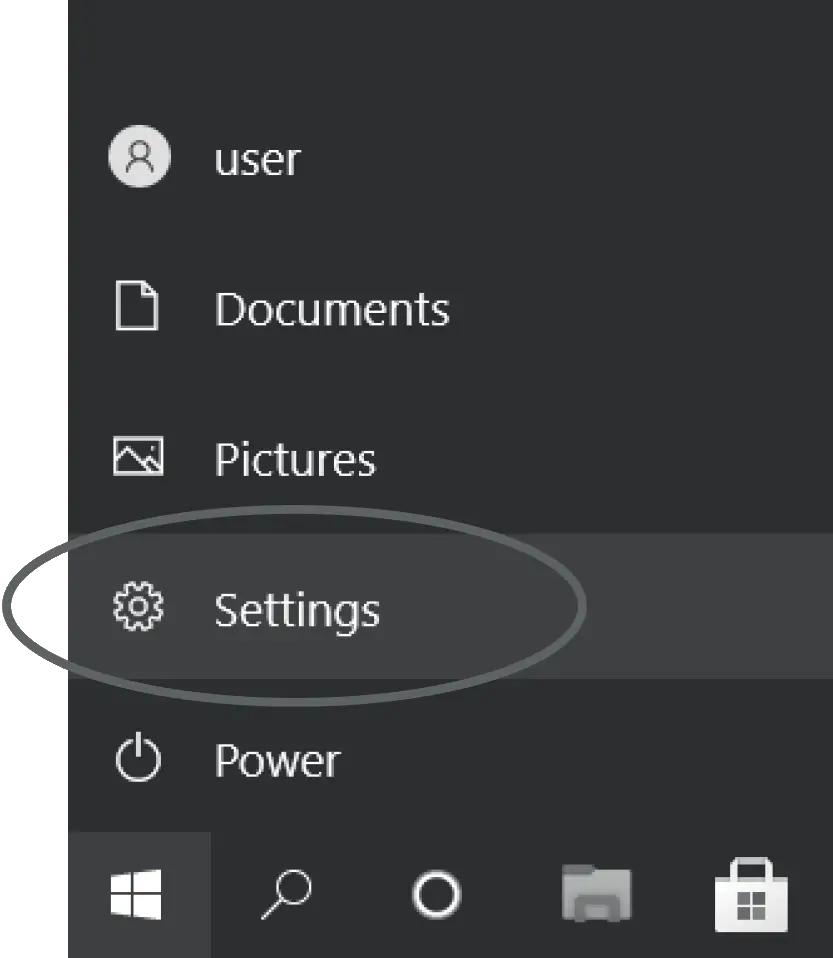Screen dimensions: 833x958
Task: Click the Windows Start logo button
Action: pos(137,893)
